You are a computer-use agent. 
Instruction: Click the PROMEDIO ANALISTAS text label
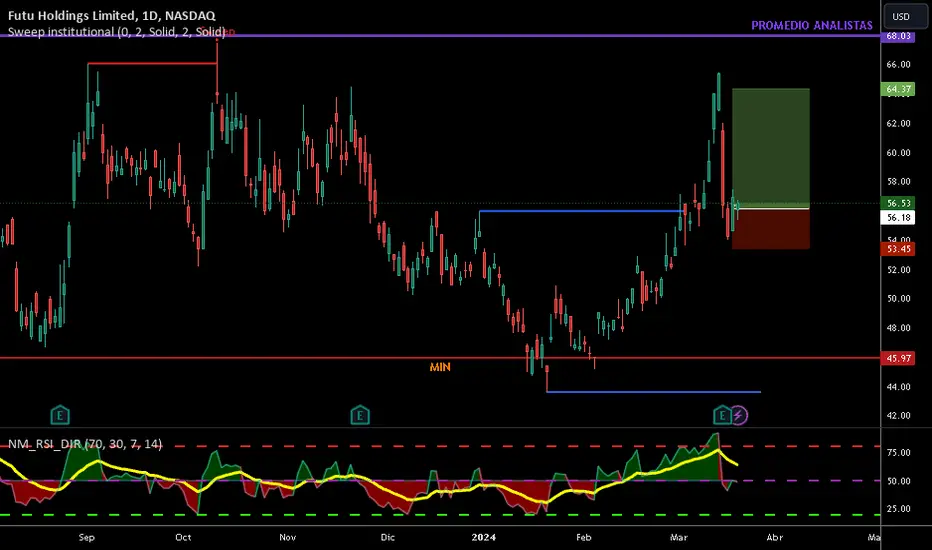(812, 26)
